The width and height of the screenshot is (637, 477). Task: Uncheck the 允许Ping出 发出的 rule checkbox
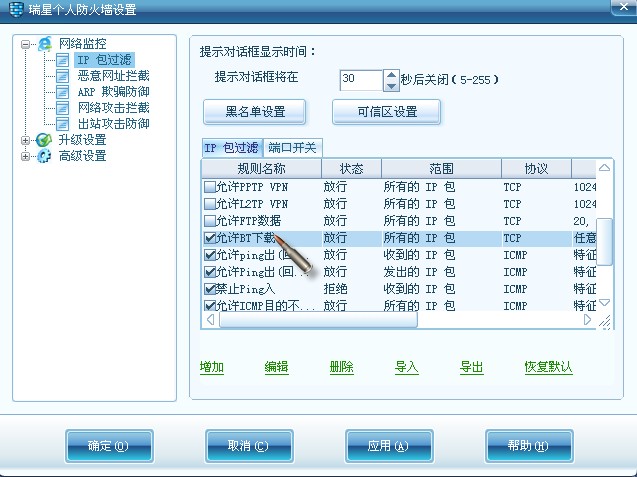point(210,272)
